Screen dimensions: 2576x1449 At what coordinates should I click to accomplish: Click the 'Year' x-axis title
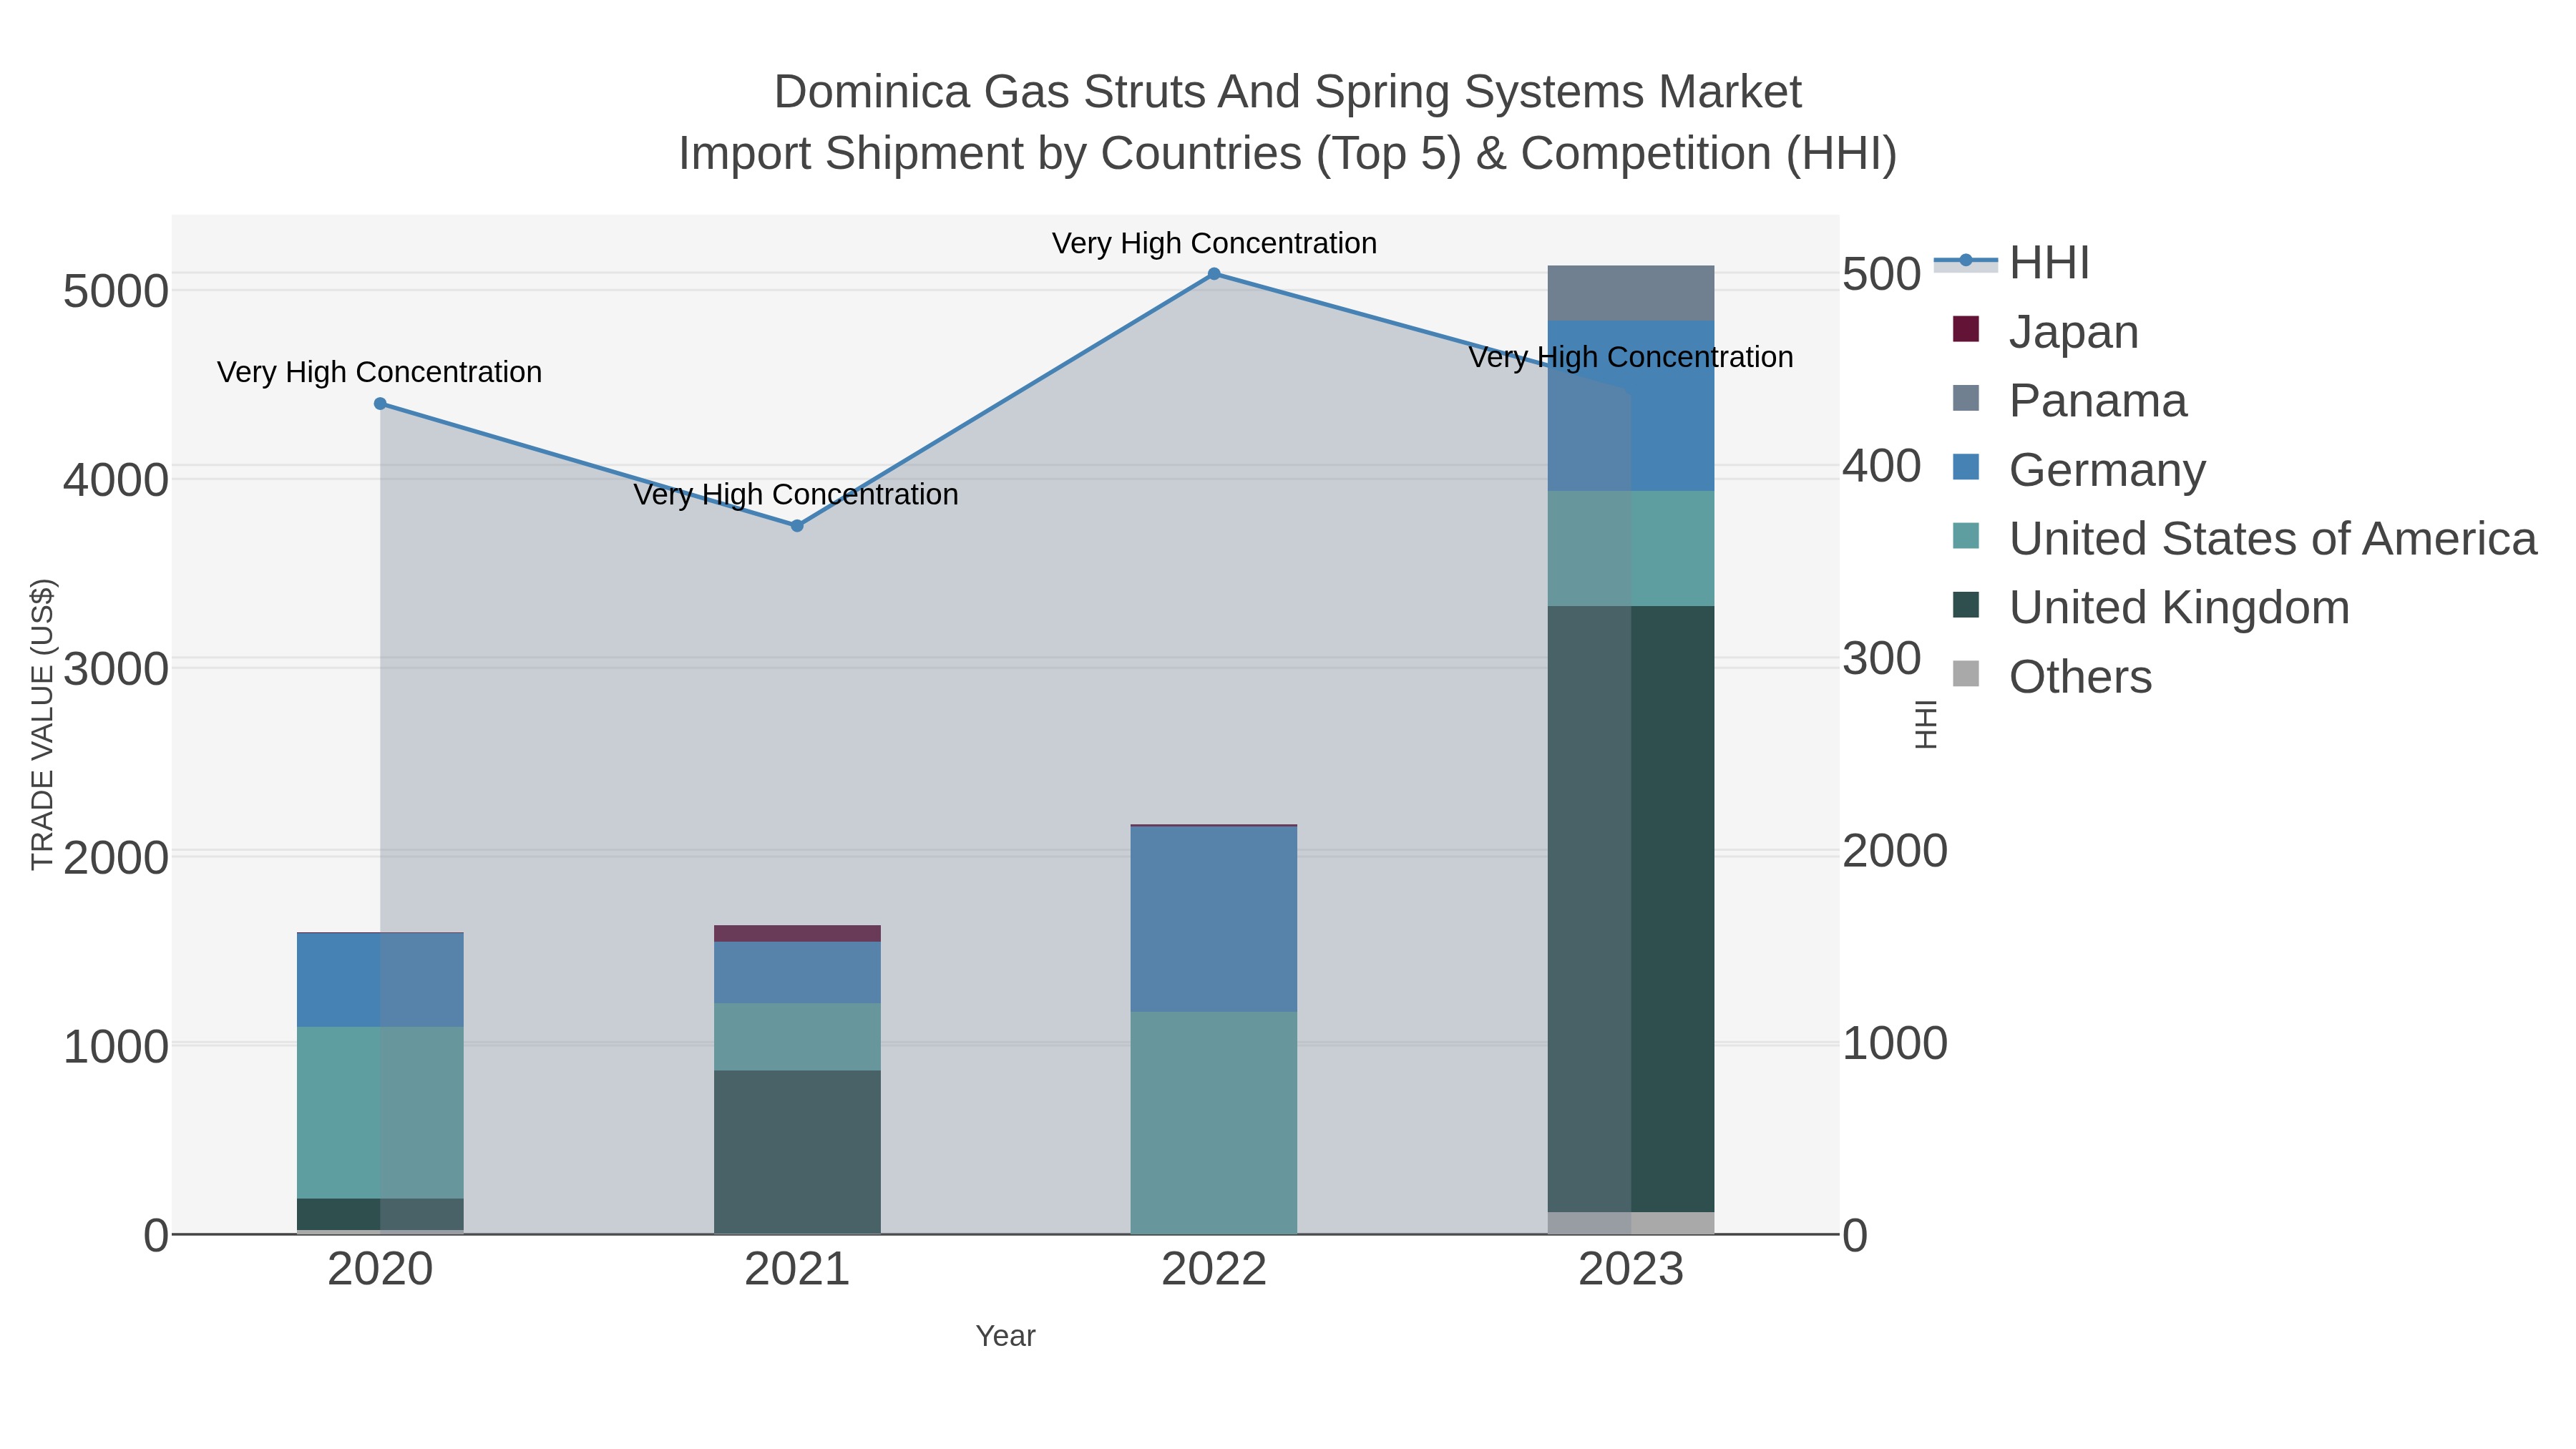point(1005,1336)
